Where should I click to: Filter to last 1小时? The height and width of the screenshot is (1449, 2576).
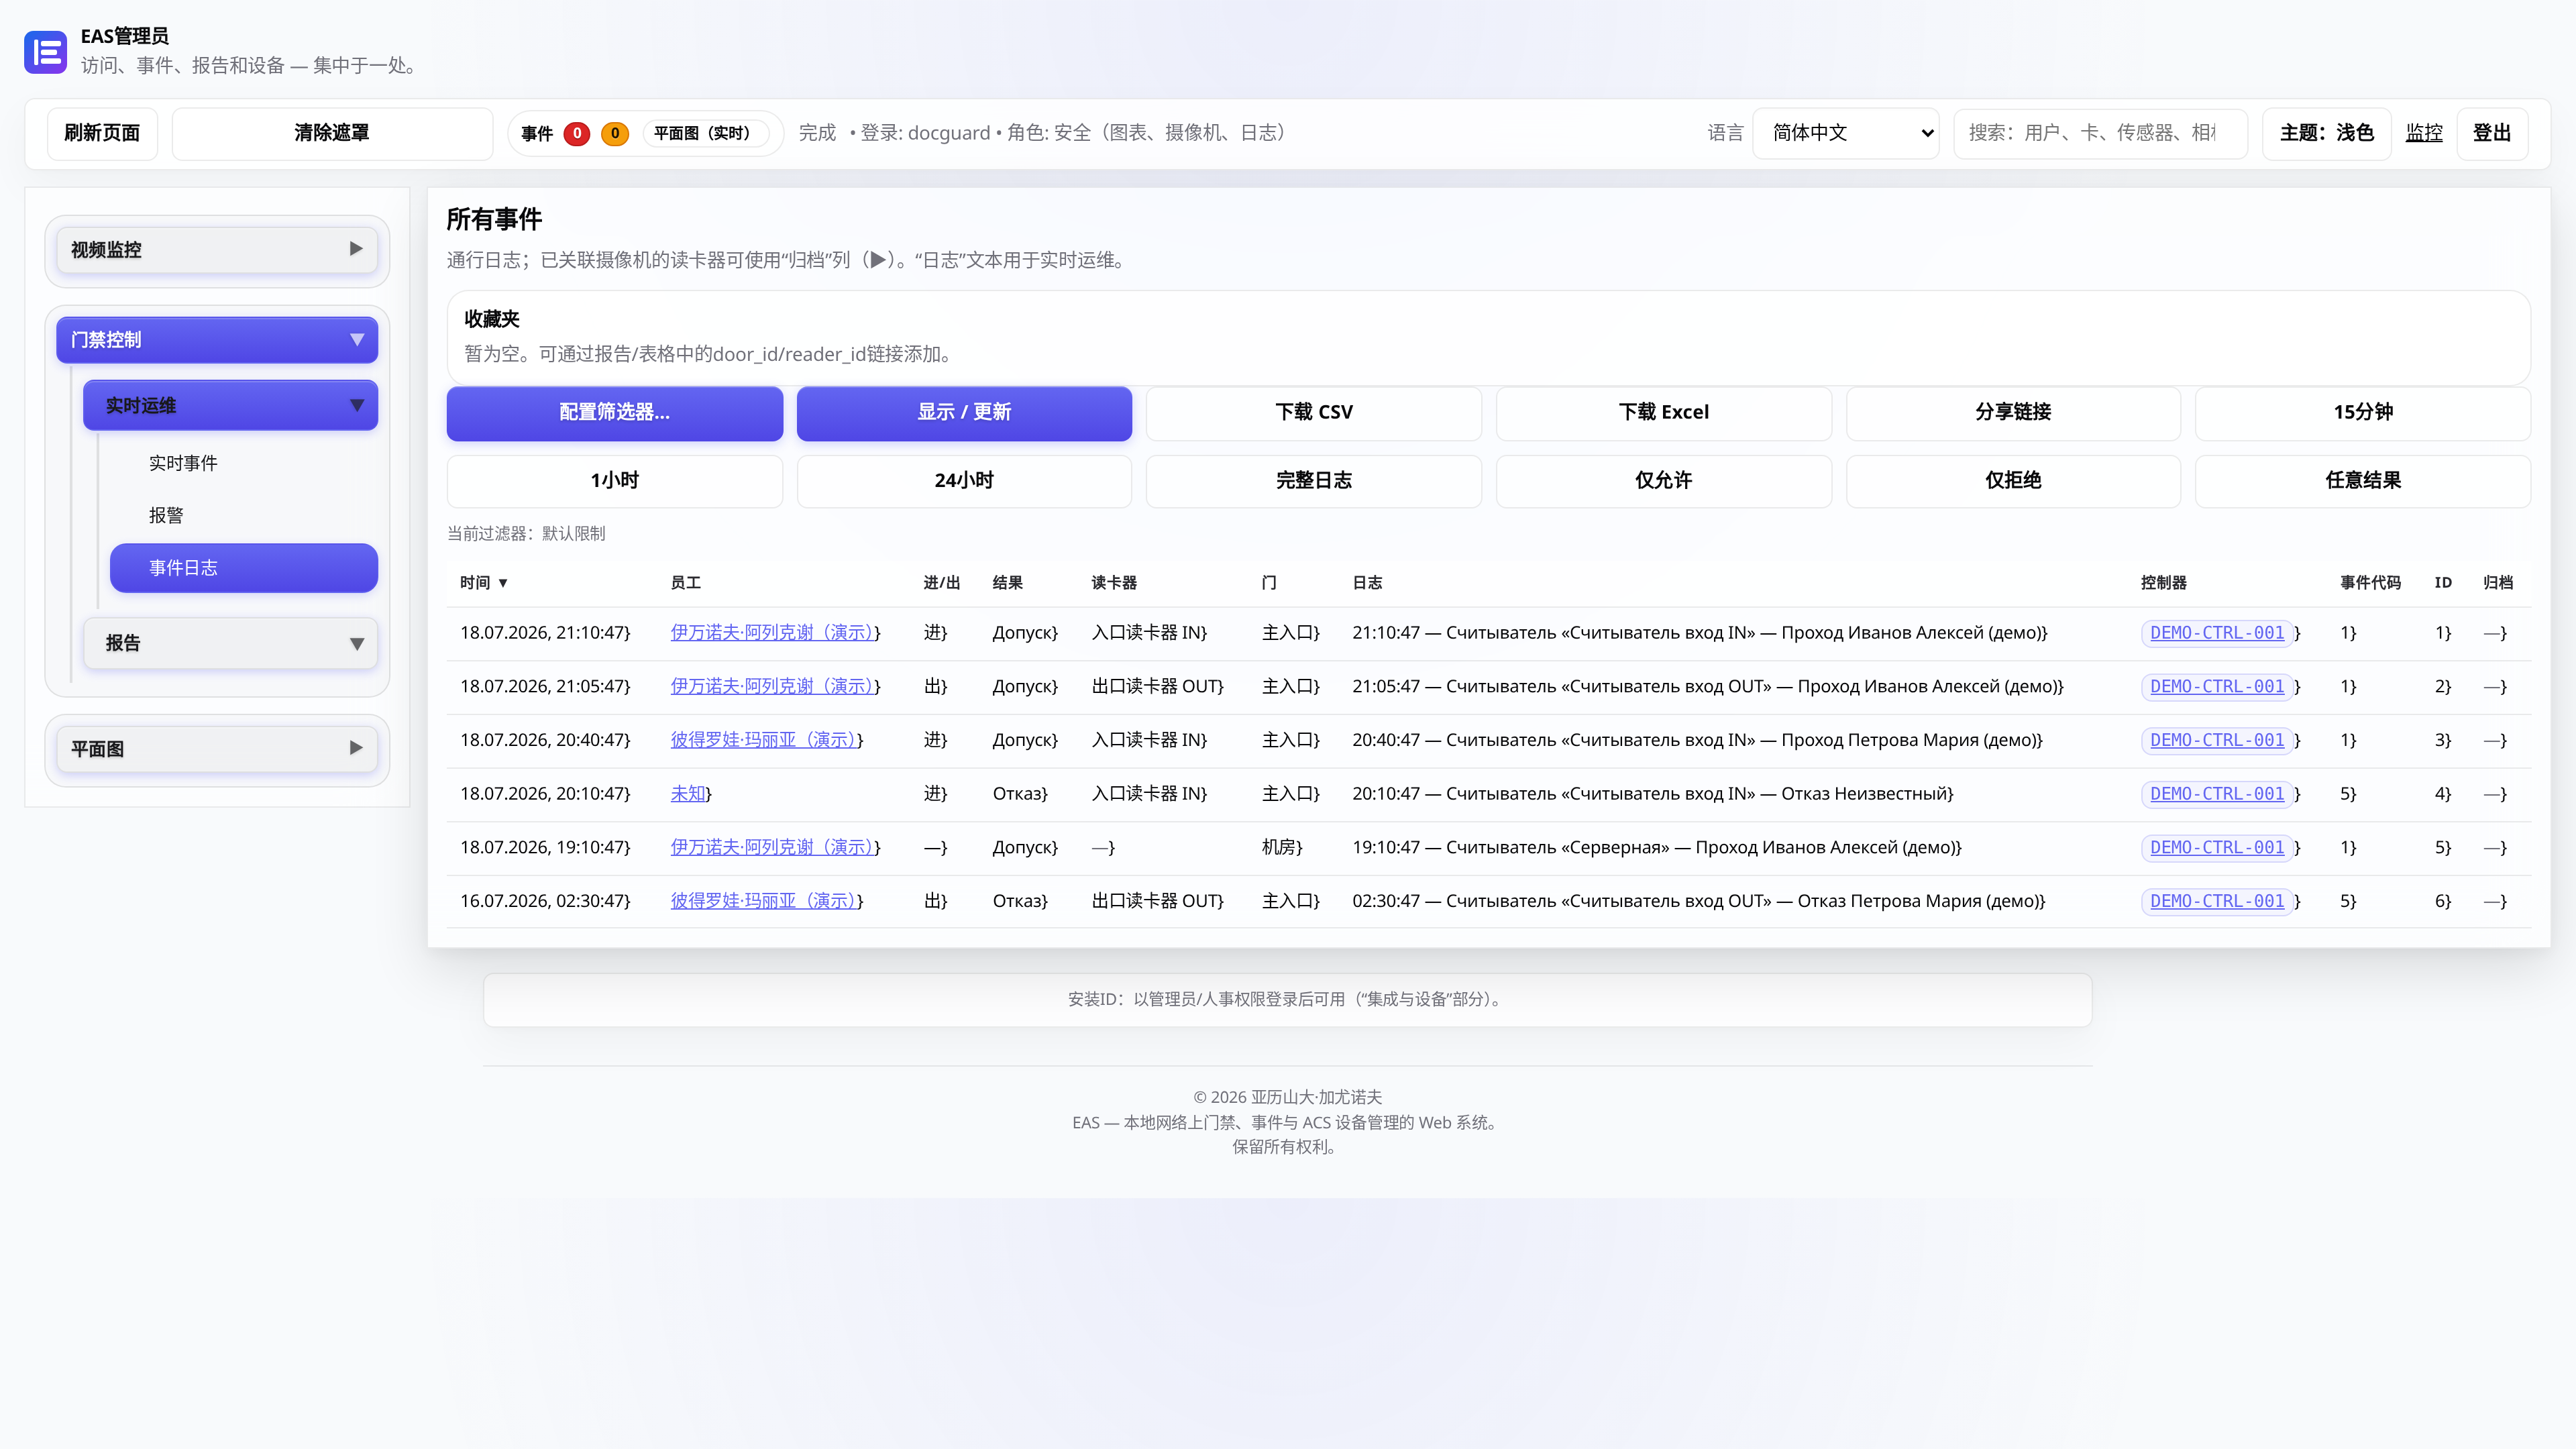click(x=614, y=481)
